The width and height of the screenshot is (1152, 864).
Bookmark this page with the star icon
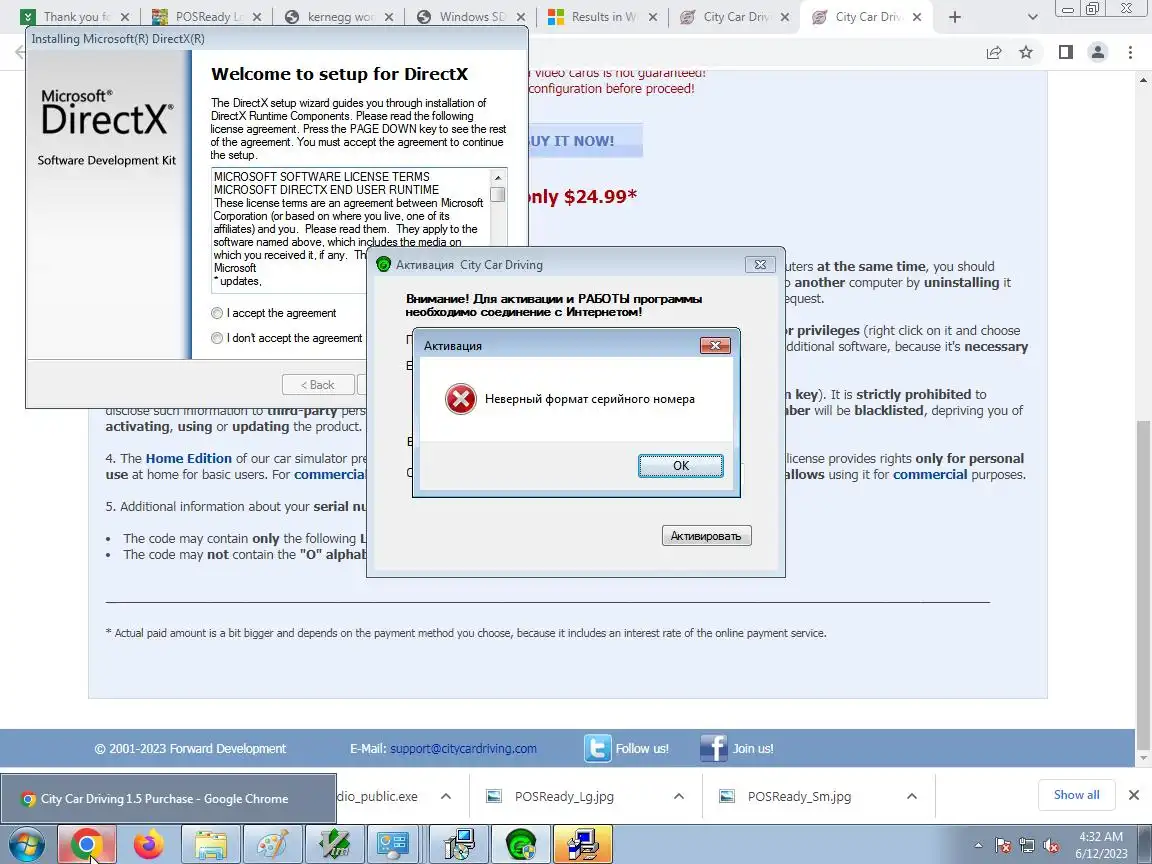click(x=1026, y=52)
